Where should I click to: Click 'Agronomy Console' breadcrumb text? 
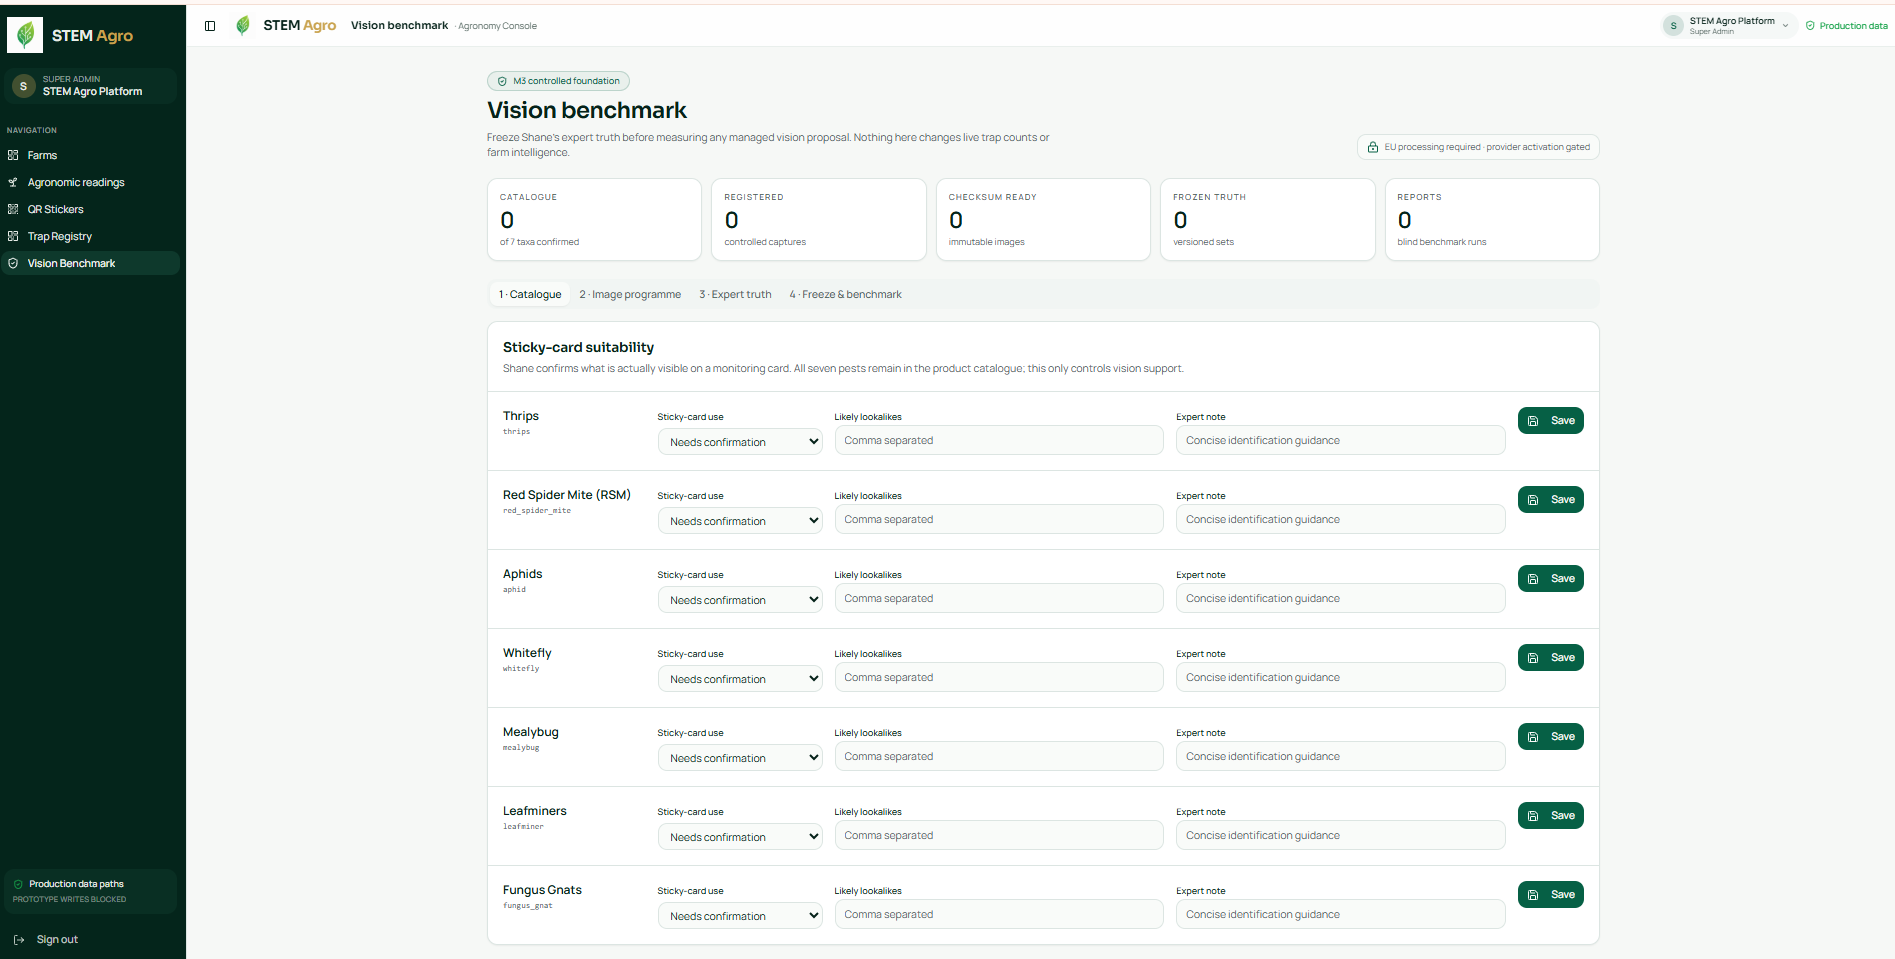pos(497,26)
